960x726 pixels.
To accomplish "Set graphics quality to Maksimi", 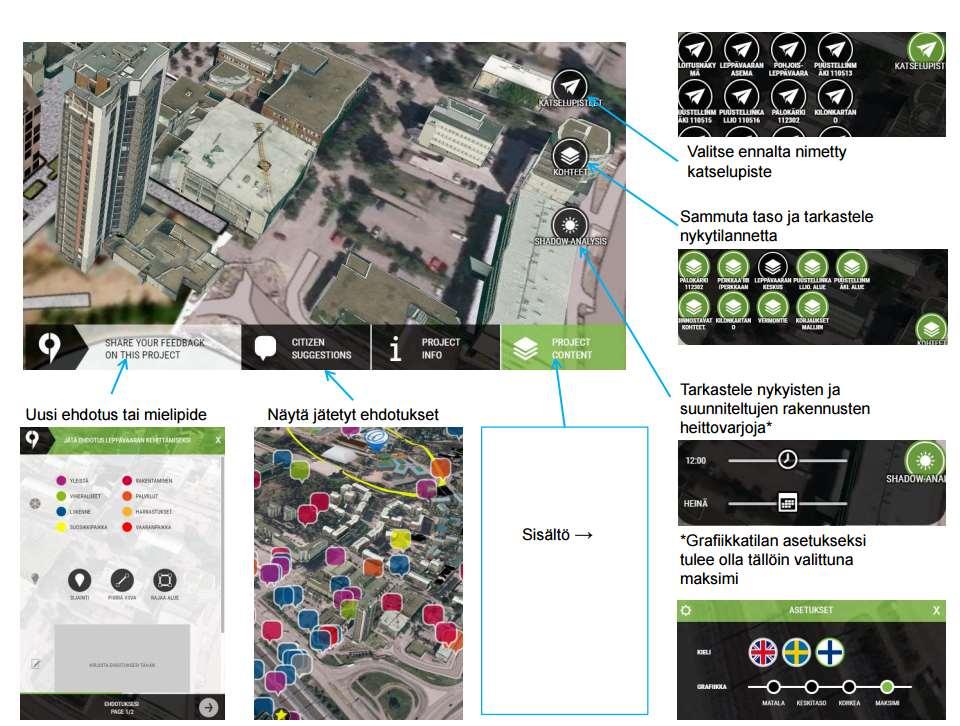I will (x=887, y=686).
